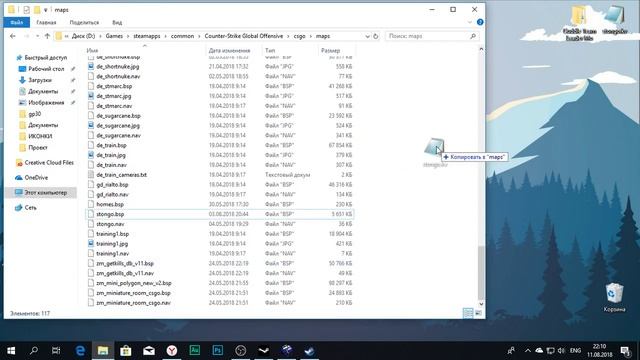Open the Файл tab
Image resolution: width=640 pixels, height=360 pixels.
click(17, 22)
